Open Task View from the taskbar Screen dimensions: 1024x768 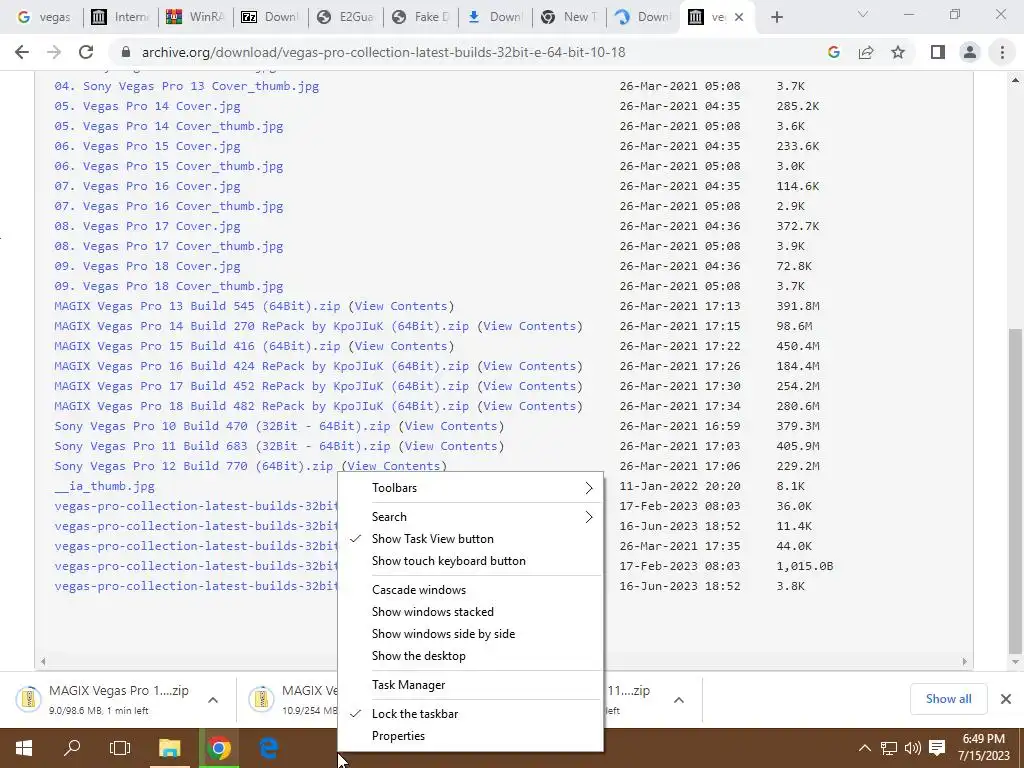[x=120, y=748]
